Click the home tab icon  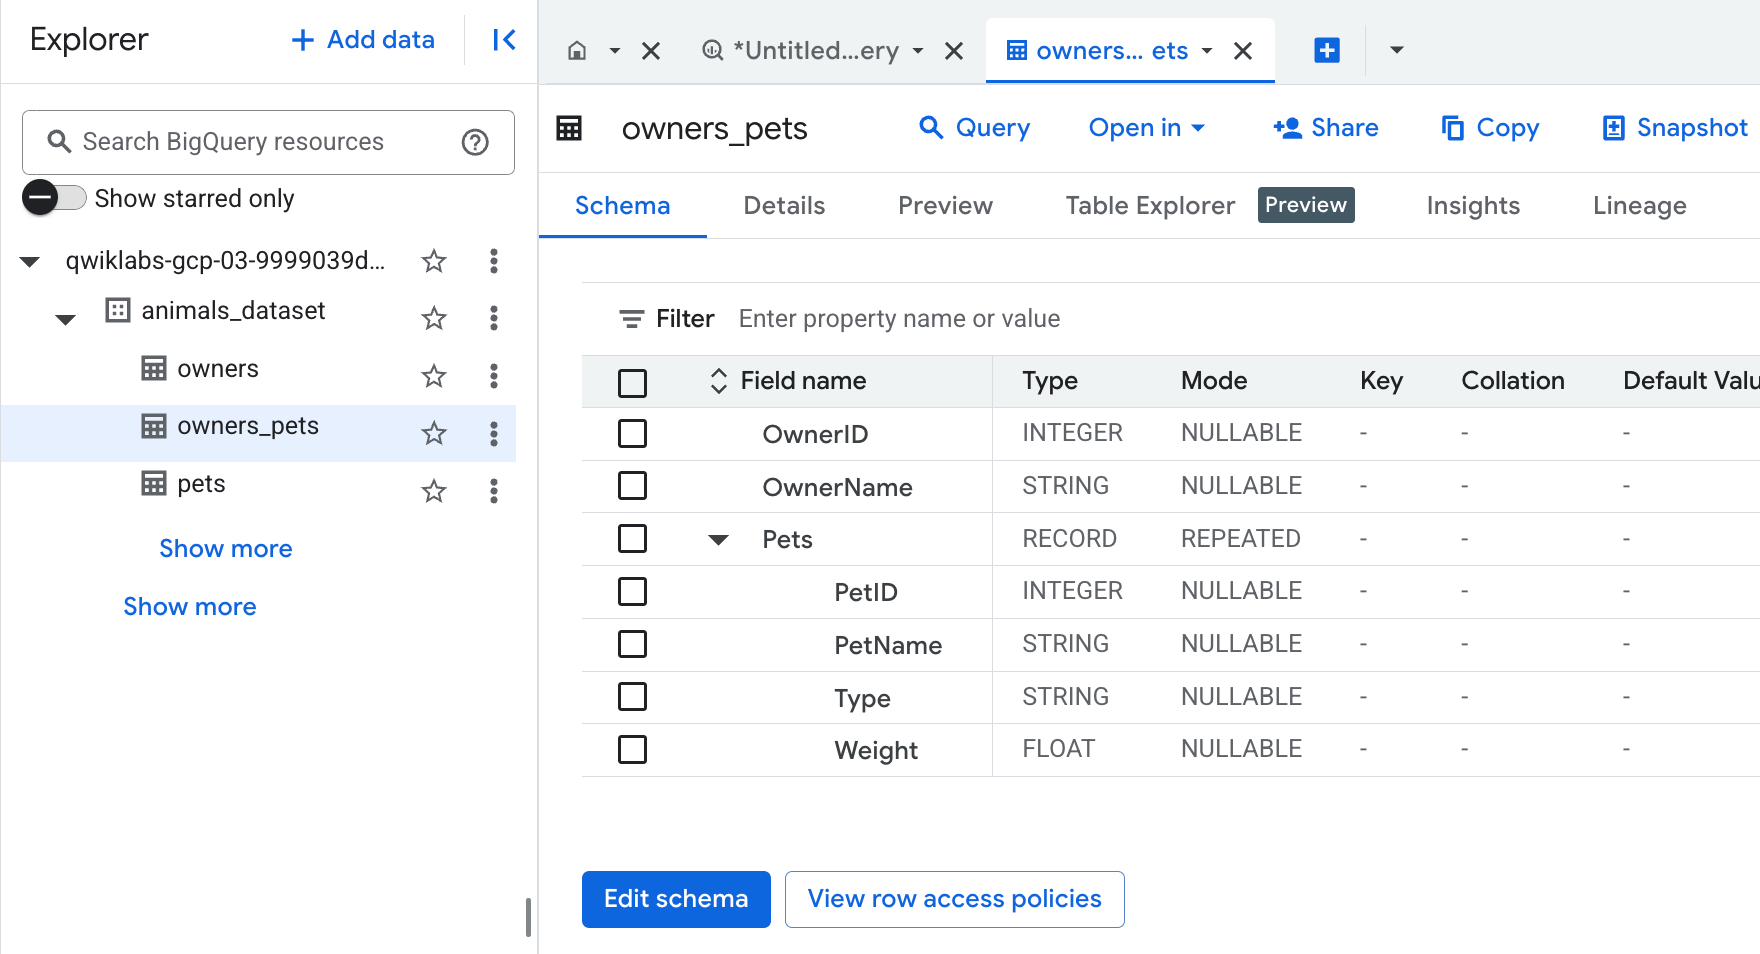click(577, 51)
